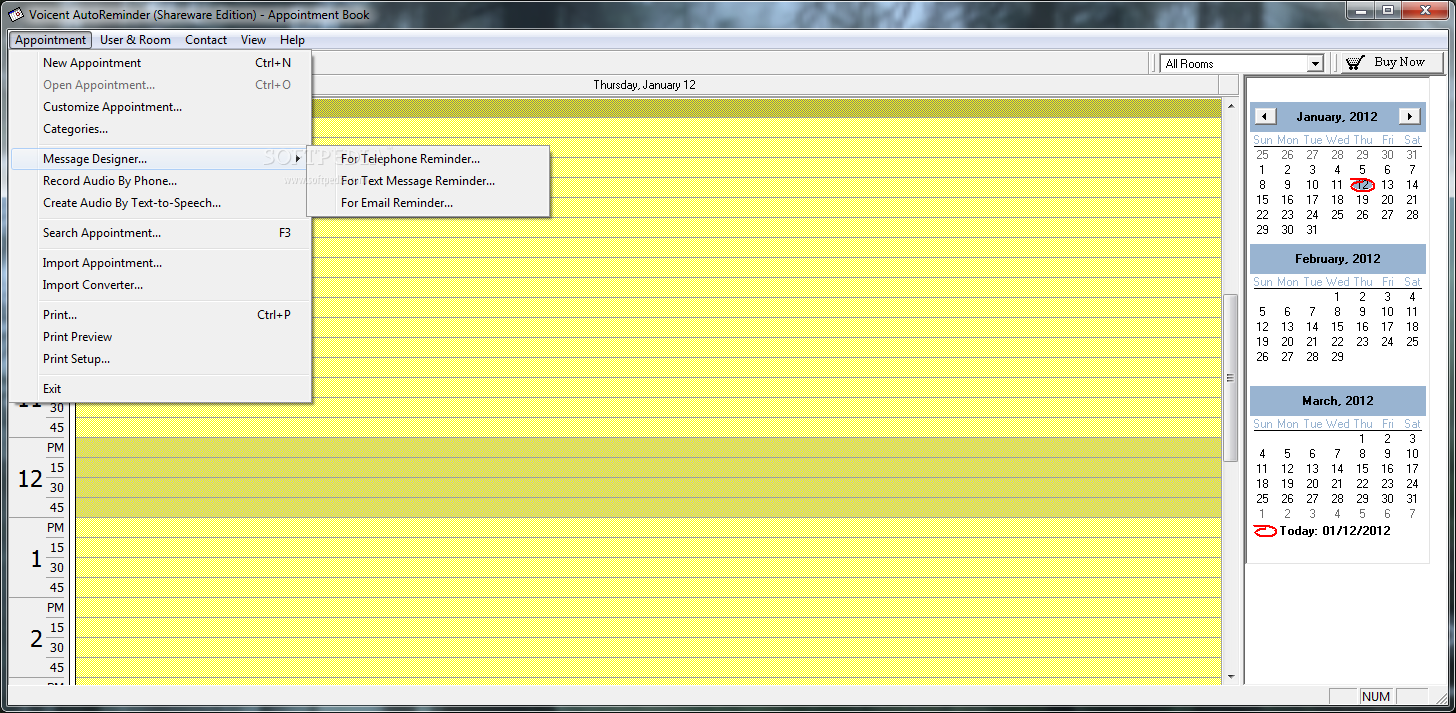Open Categories menu item
This screenshot has width=1456, height=713.
click(x=161, y=129)
